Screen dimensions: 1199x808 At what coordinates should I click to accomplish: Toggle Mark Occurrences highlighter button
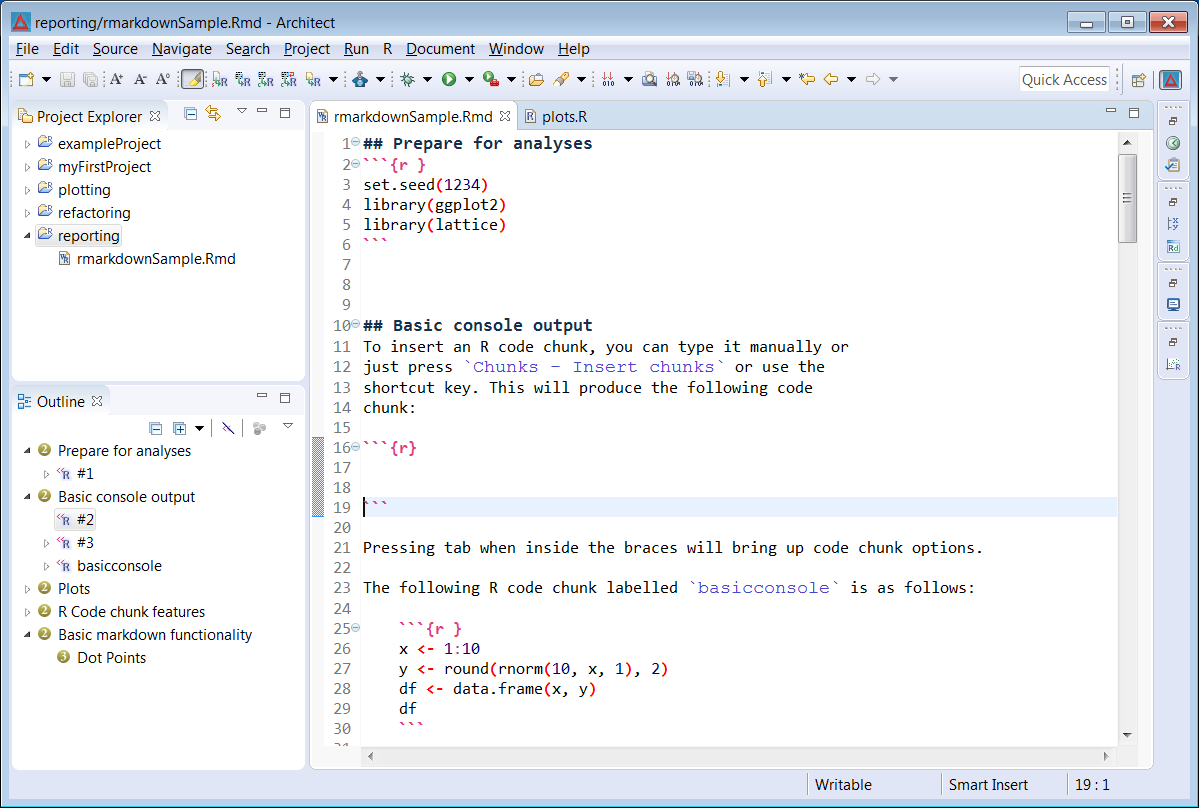[x=192, y=80]
